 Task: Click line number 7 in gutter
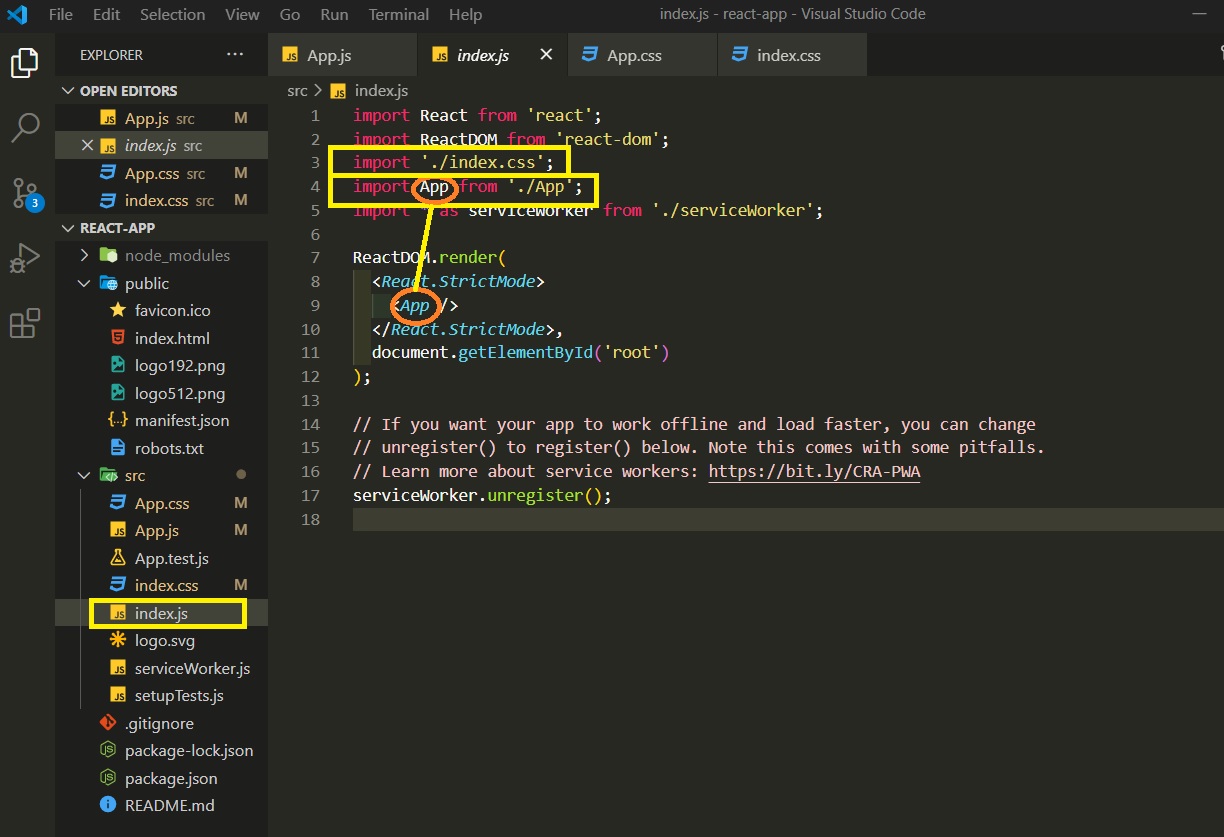(x=315, y=258)
